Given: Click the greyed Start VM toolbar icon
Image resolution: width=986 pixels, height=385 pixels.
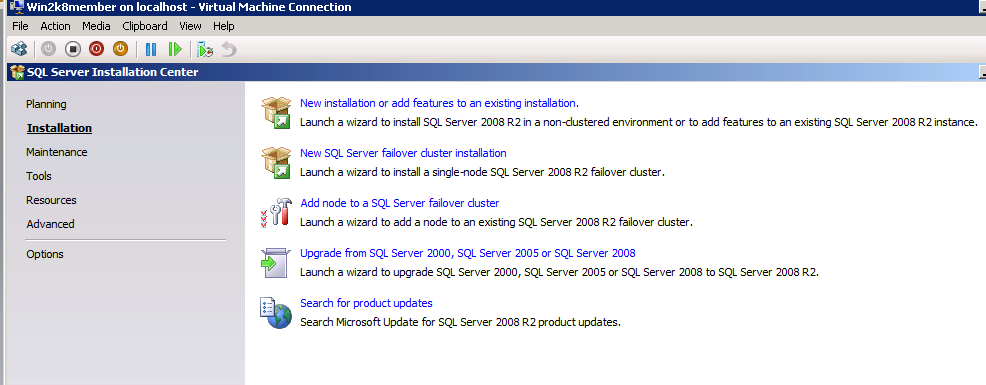Looking at the screenshot, I should tap(49, 48).
